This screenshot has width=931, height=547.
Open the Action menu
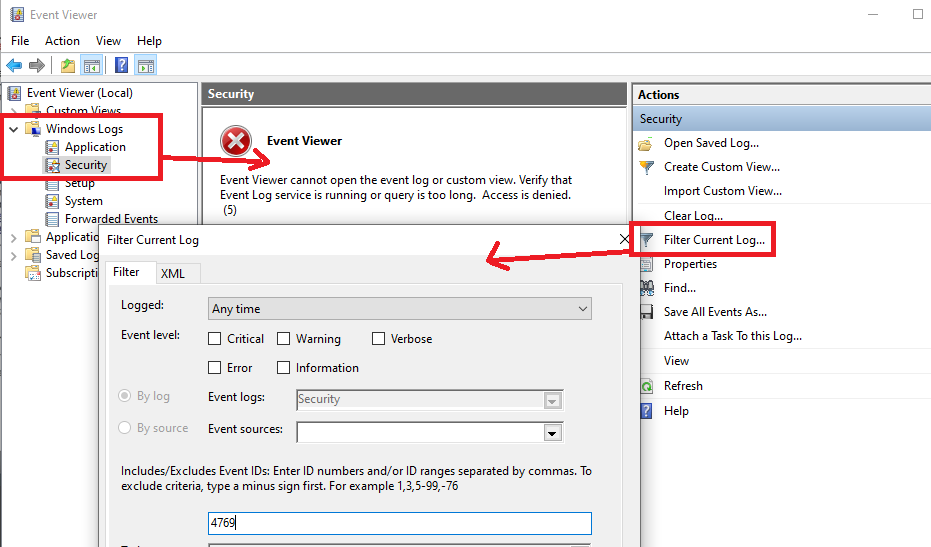click(62, 40)
